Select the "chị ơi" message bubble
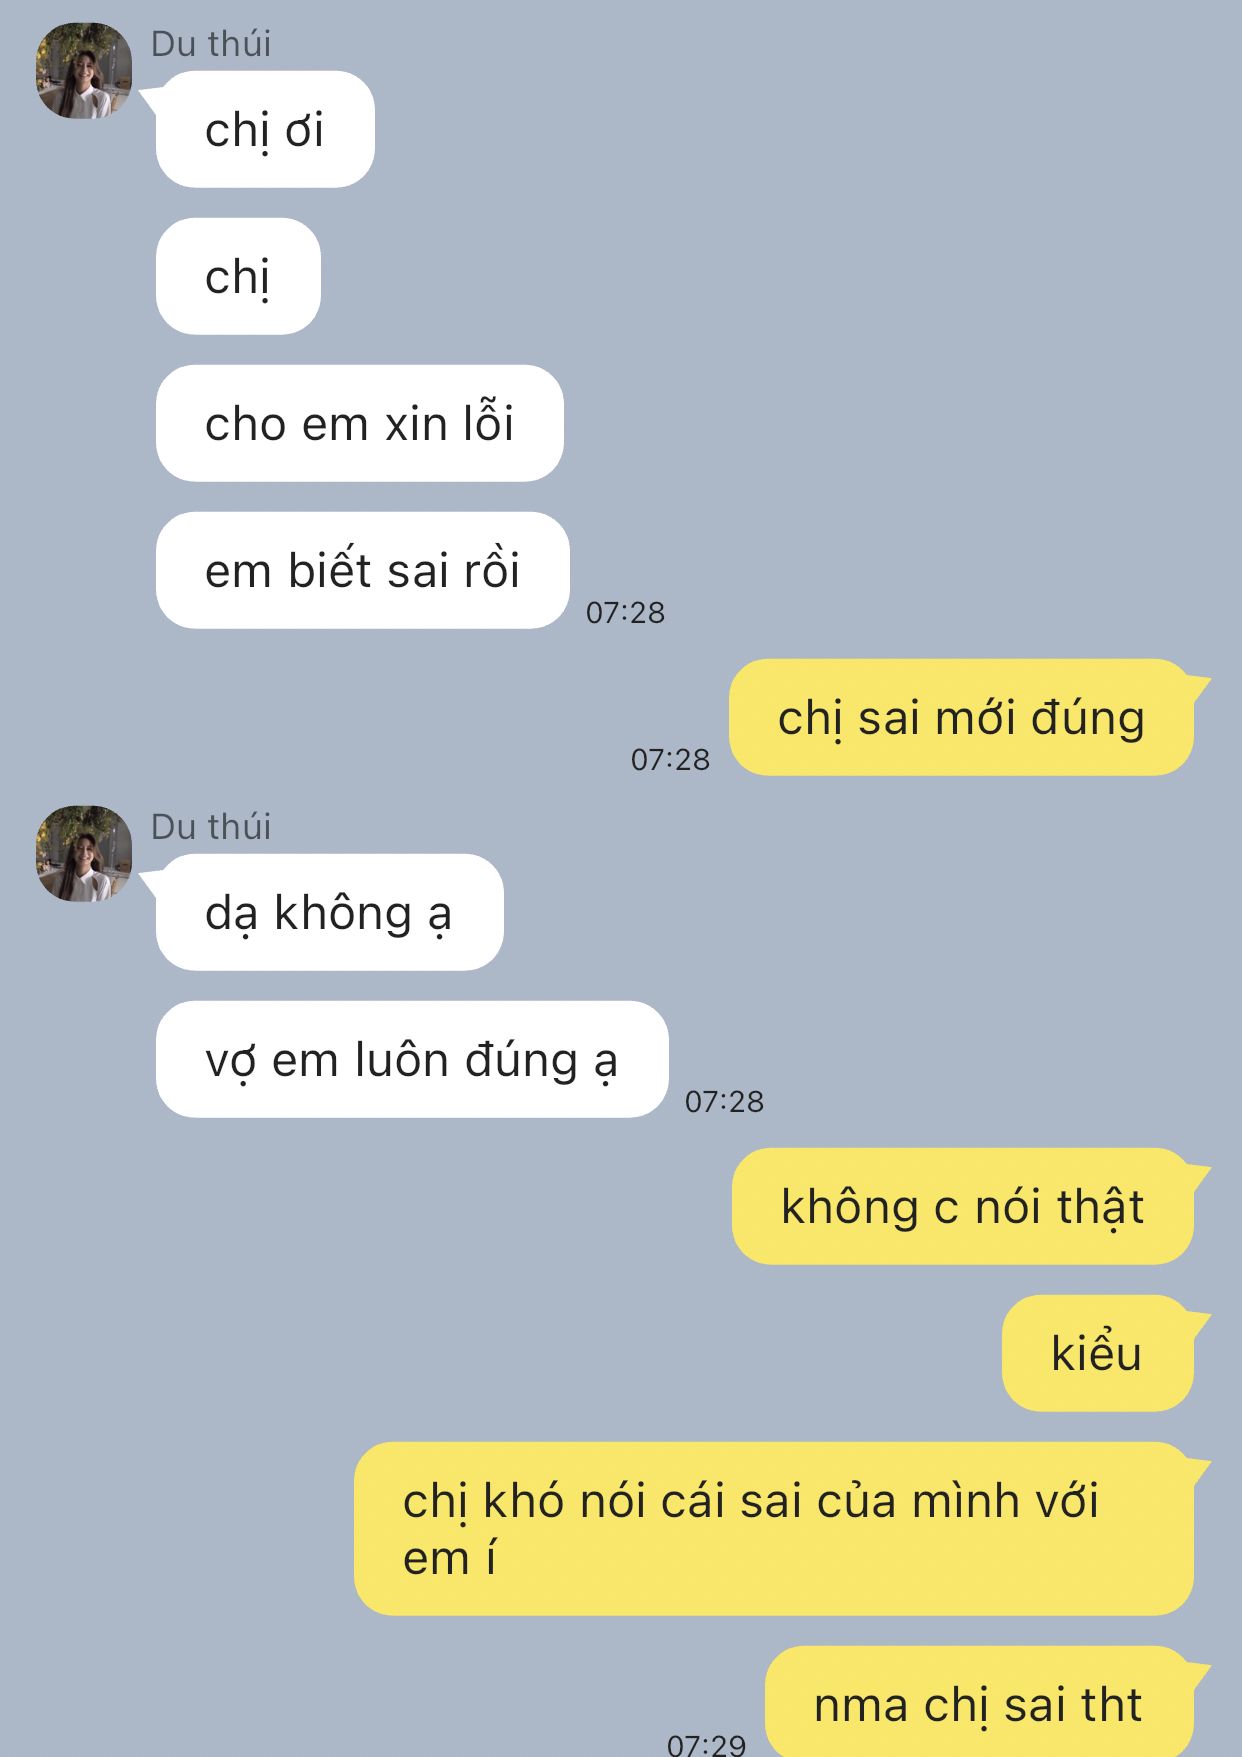 click(265, 129)
